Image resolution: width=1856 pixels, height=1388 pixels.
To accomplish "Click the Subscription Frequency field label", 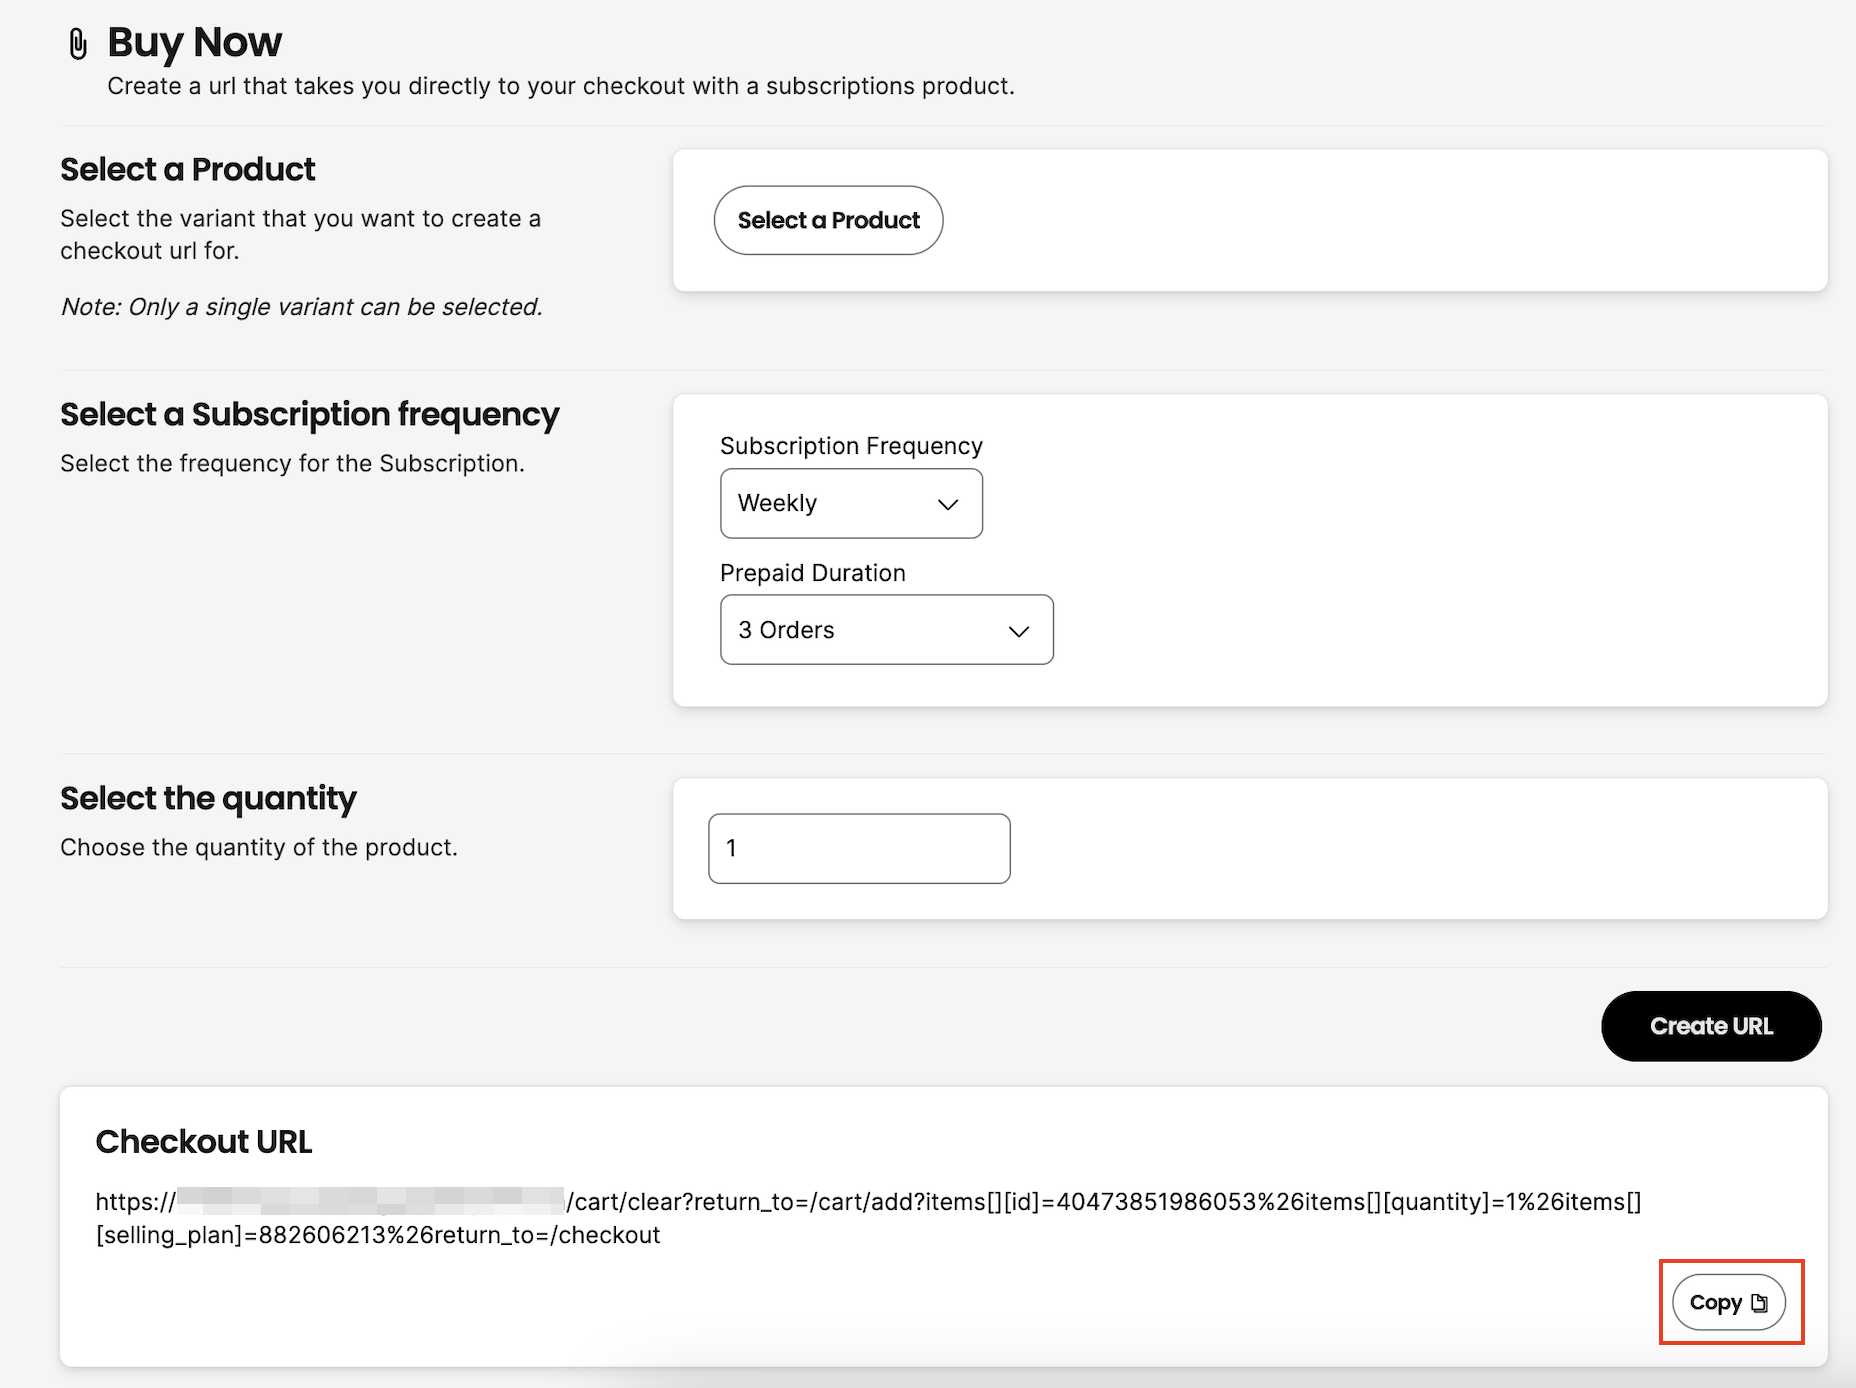I will coord(851,446).
